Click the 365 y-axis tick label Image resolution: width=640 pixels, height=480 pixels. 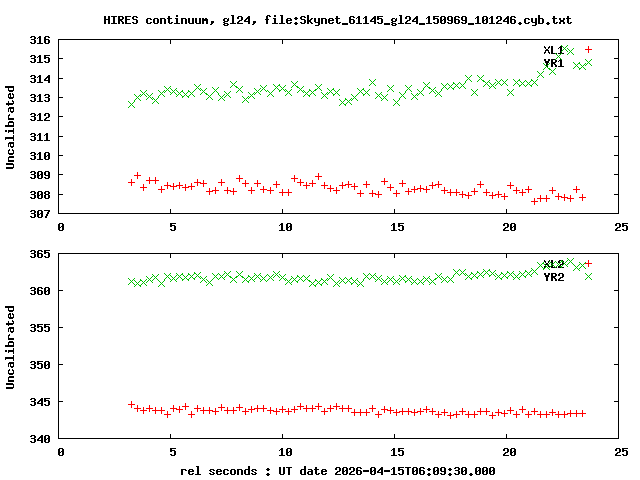pos(40,254)
